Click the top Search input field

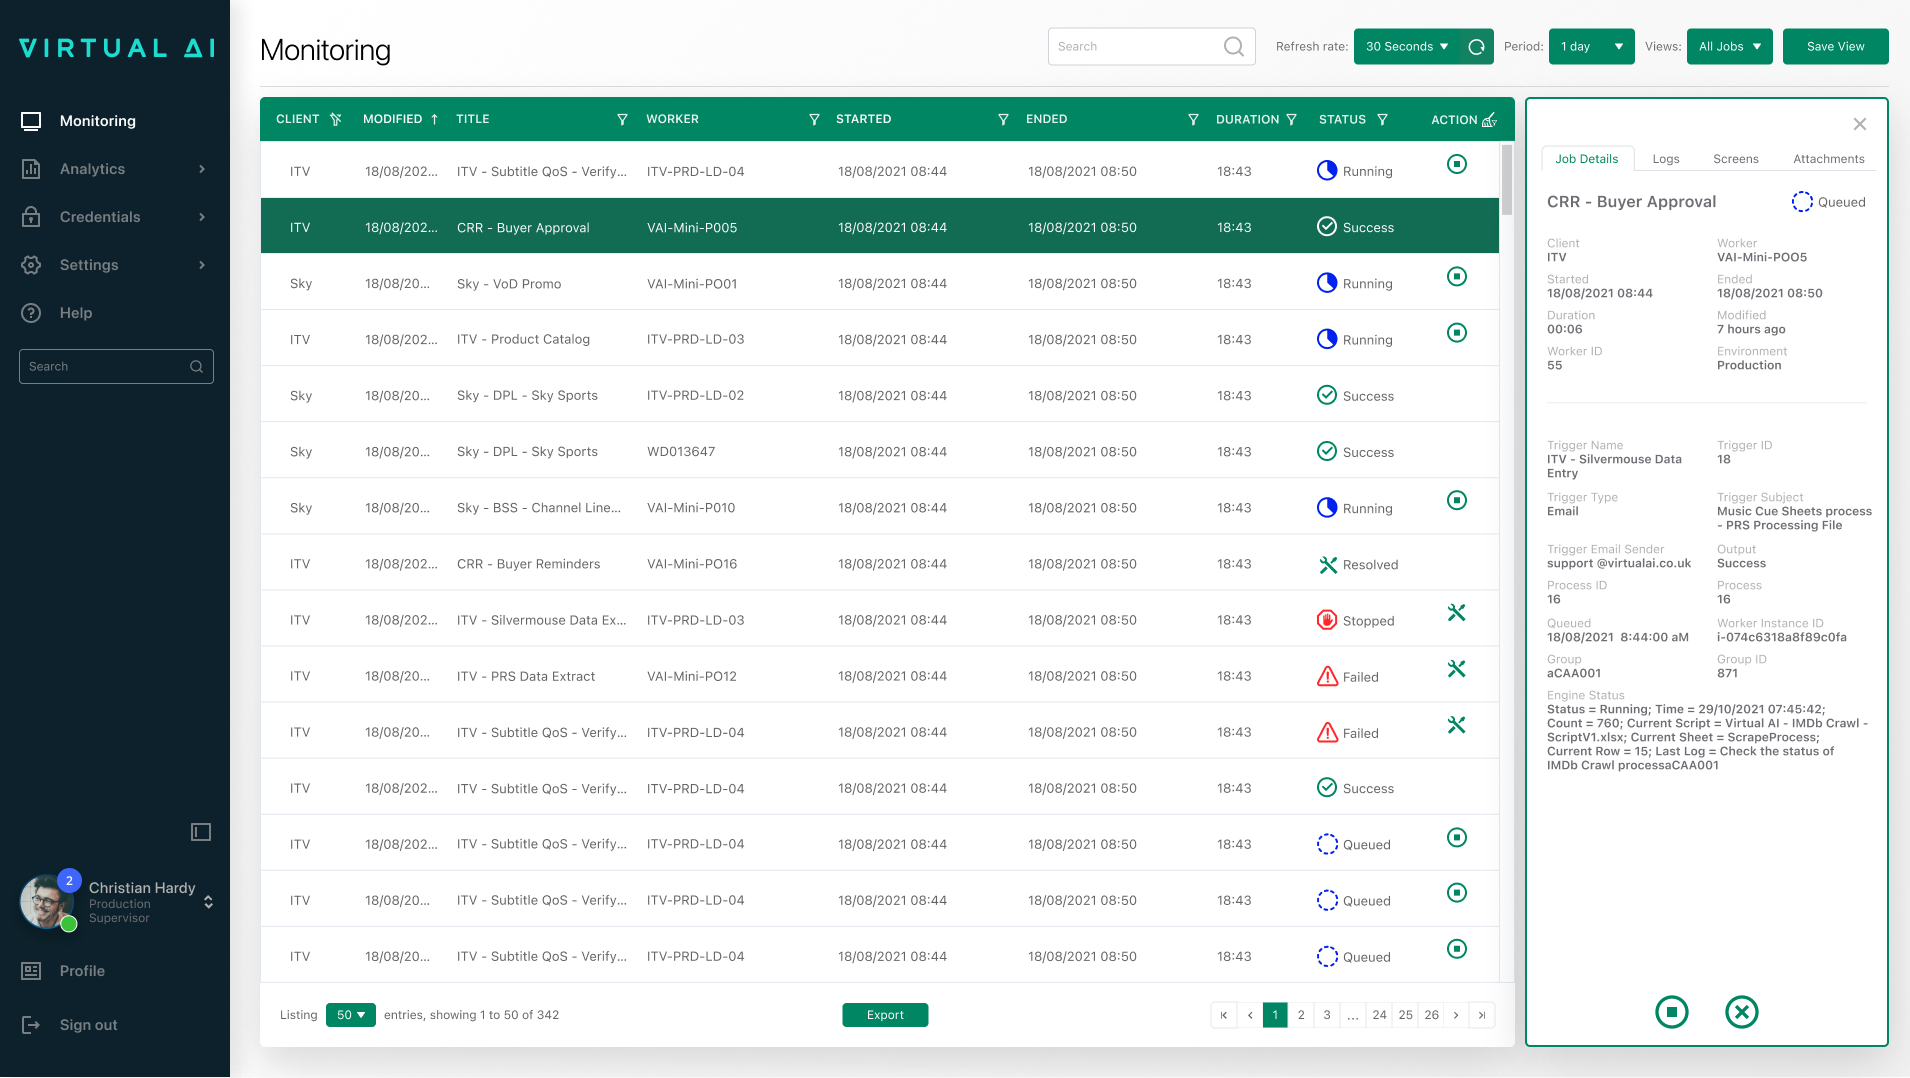tap(1136, 47)
